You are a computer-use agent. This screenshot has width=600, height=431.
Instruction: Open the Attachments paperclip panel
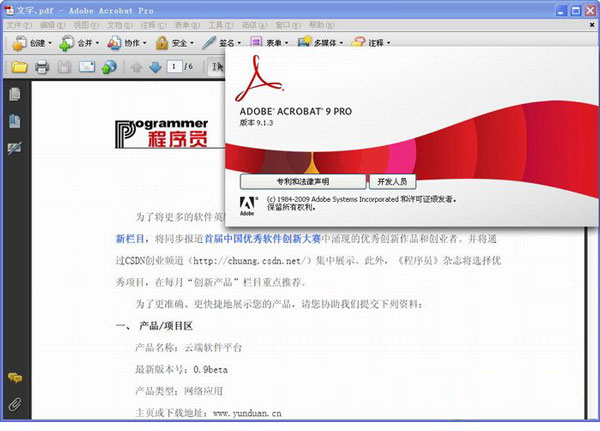click(15, 404)
